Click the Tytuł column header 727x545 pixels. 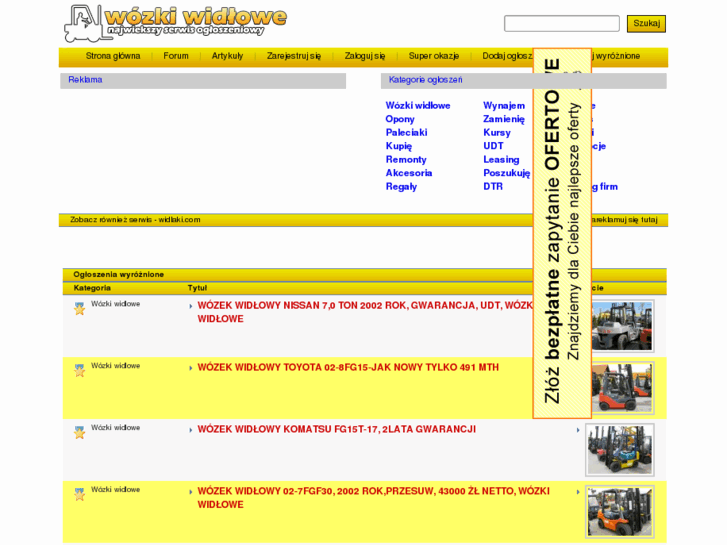tap(197, 288)
